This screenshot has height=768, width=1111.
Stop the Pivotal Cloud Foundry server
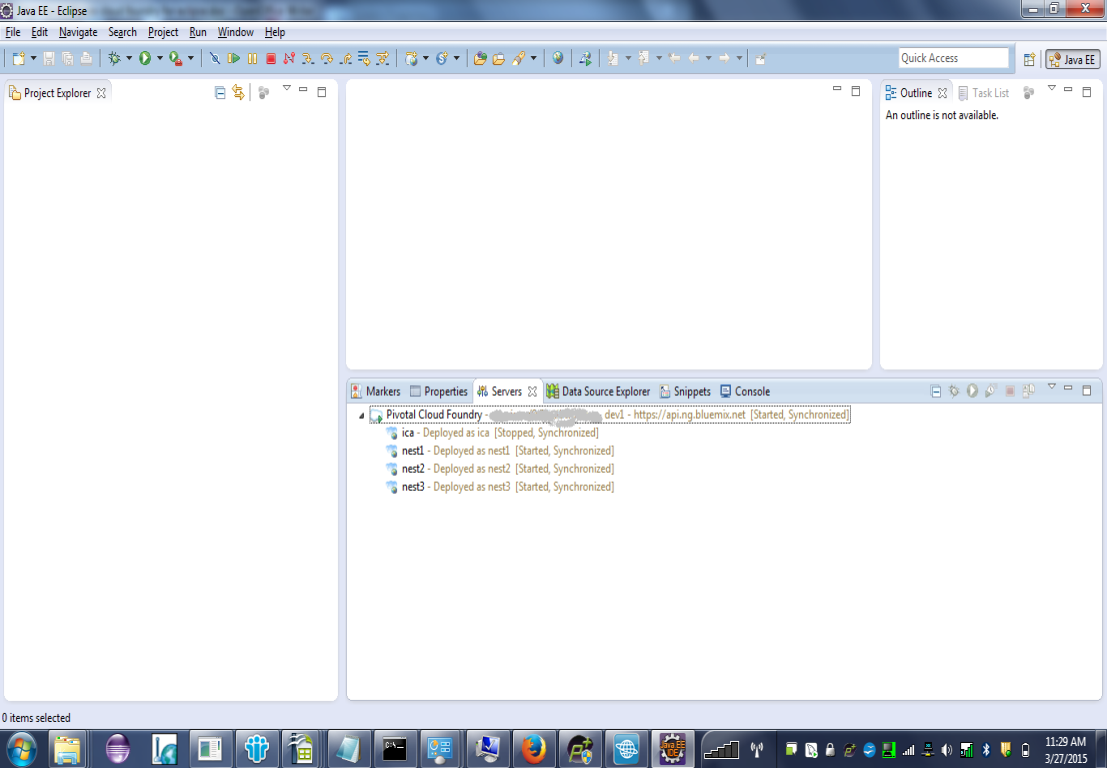click(1008, 391)
